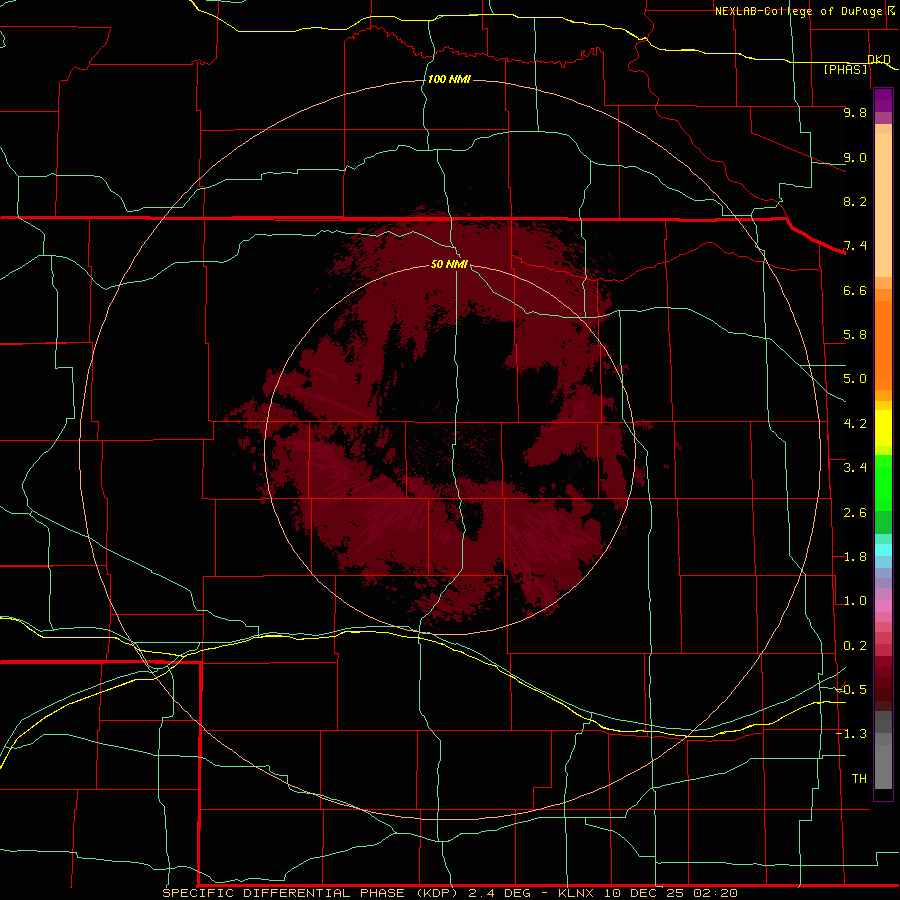The width and height of the screenshot is (900, 900).
Task: Select the 5.0 scale value
Action: [855, 379]
